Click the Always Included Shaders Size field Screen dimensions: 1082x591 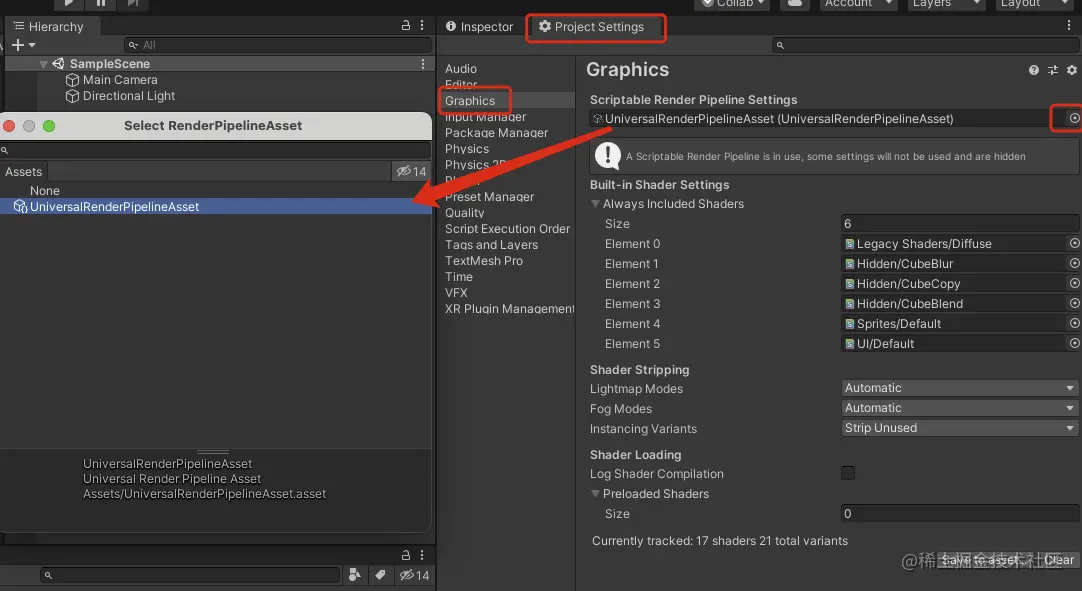click(960, 224)
